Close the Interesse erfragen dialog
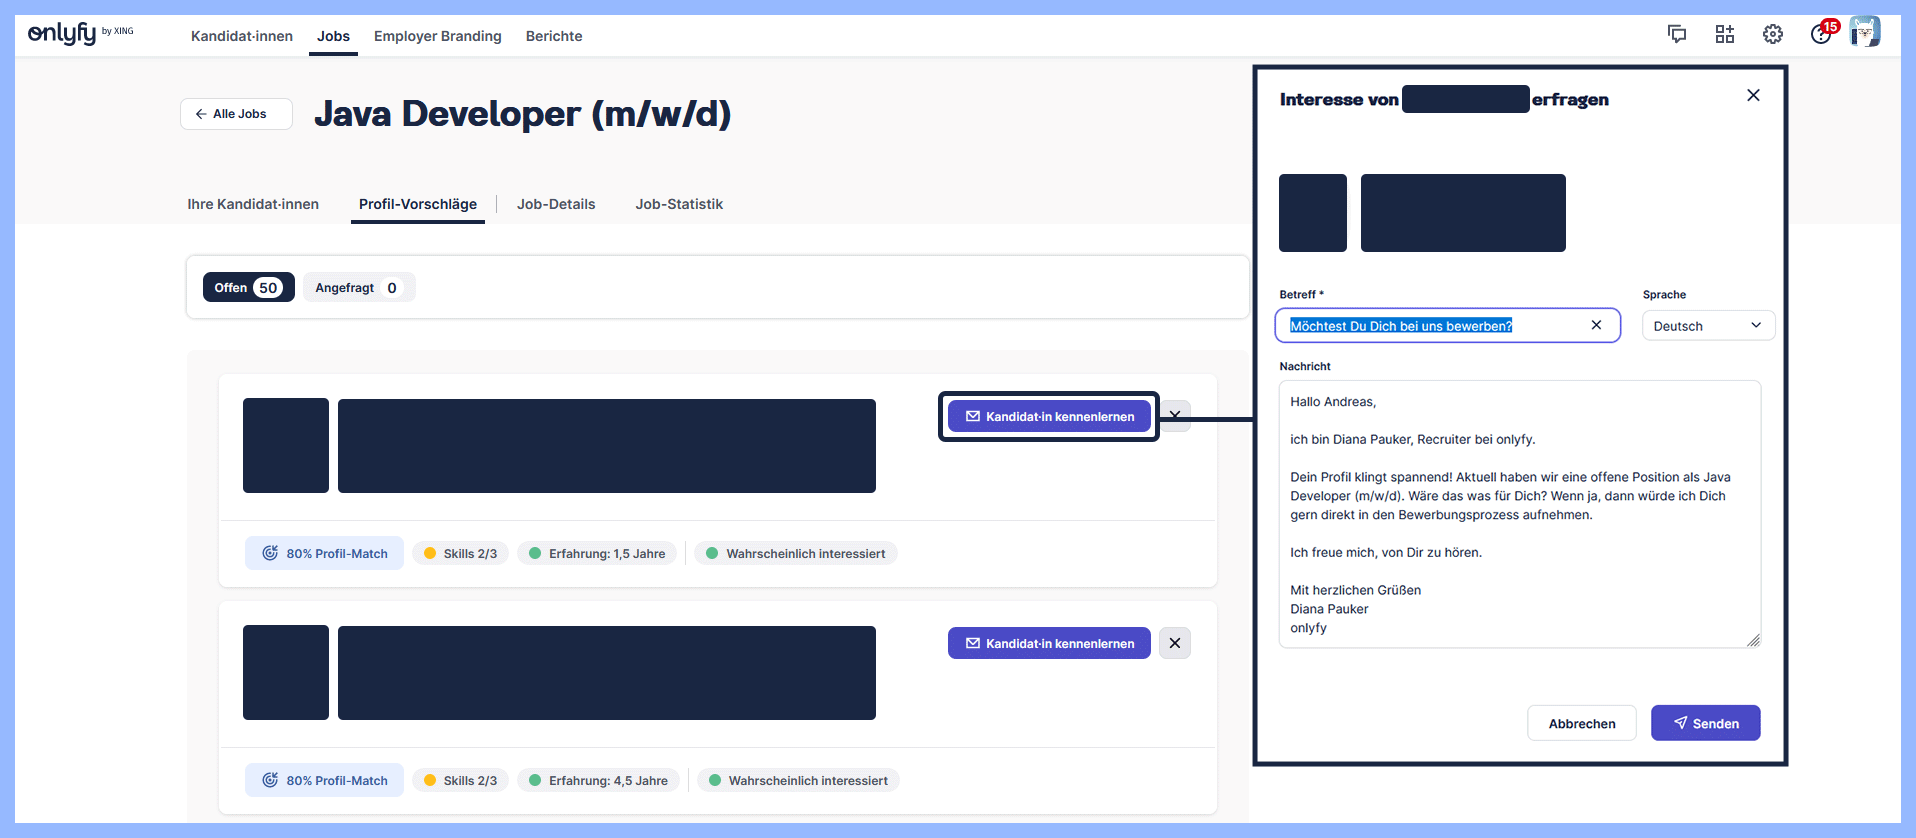 pos(1753,96)
